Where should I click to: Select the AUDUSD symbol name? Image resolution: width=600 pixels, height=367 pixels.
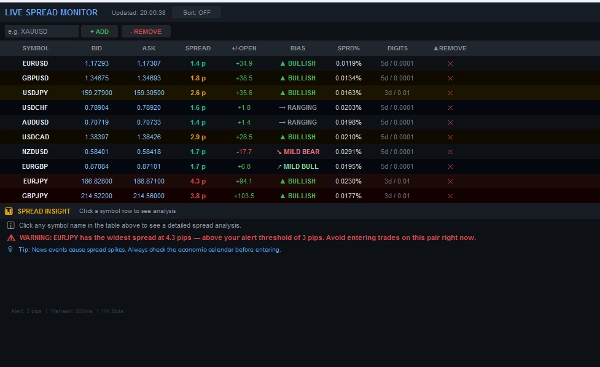(x=35, y=122)
